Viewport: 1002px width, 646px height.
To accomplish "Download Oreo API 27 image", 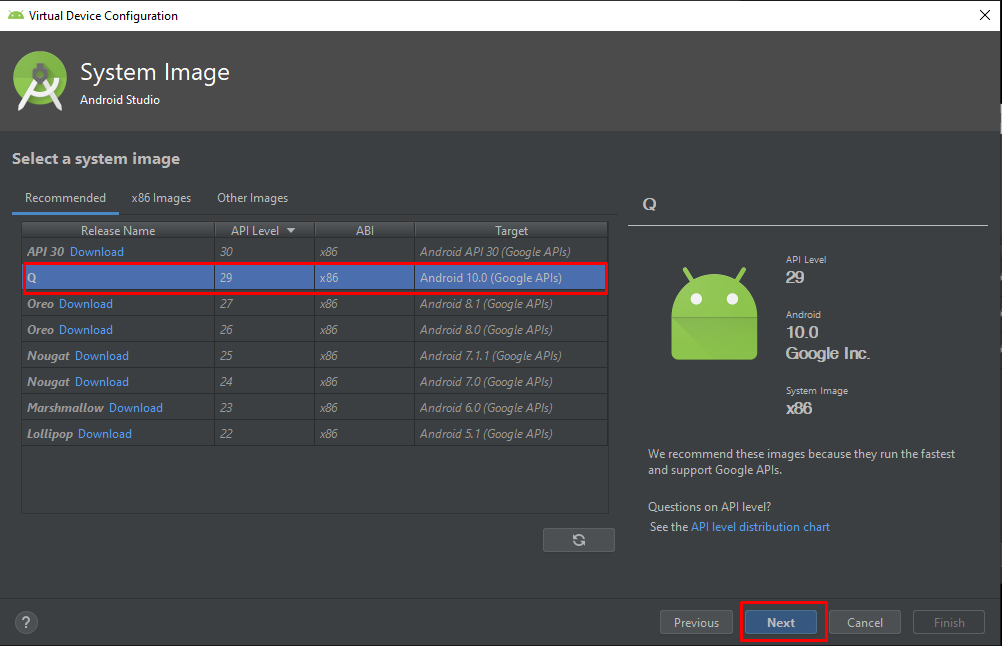I will click(86, 304).
